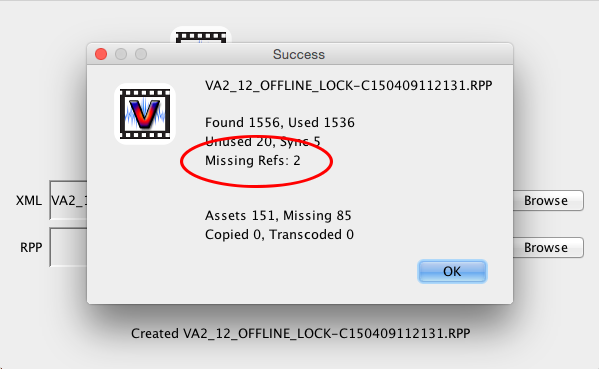Click Browse button next to RPP field
This screenshot has width=599, height=369.
point(548,248)
